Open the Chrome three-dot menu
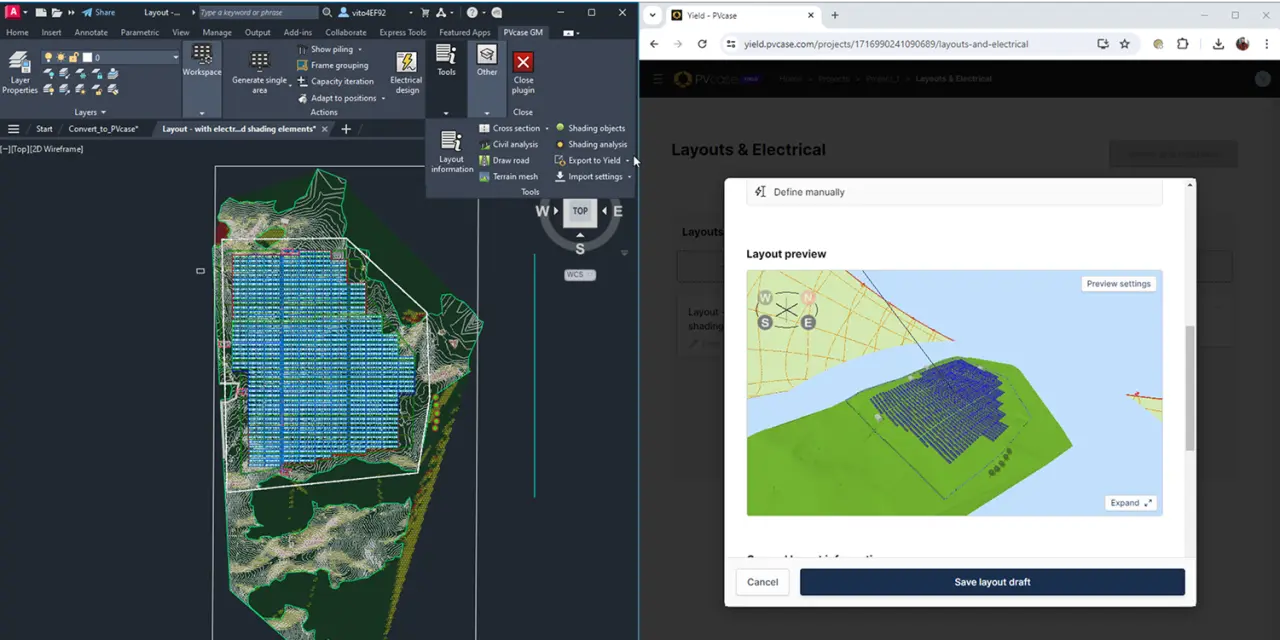This screenshot has width=1280, height=640. pos(1266,44)
